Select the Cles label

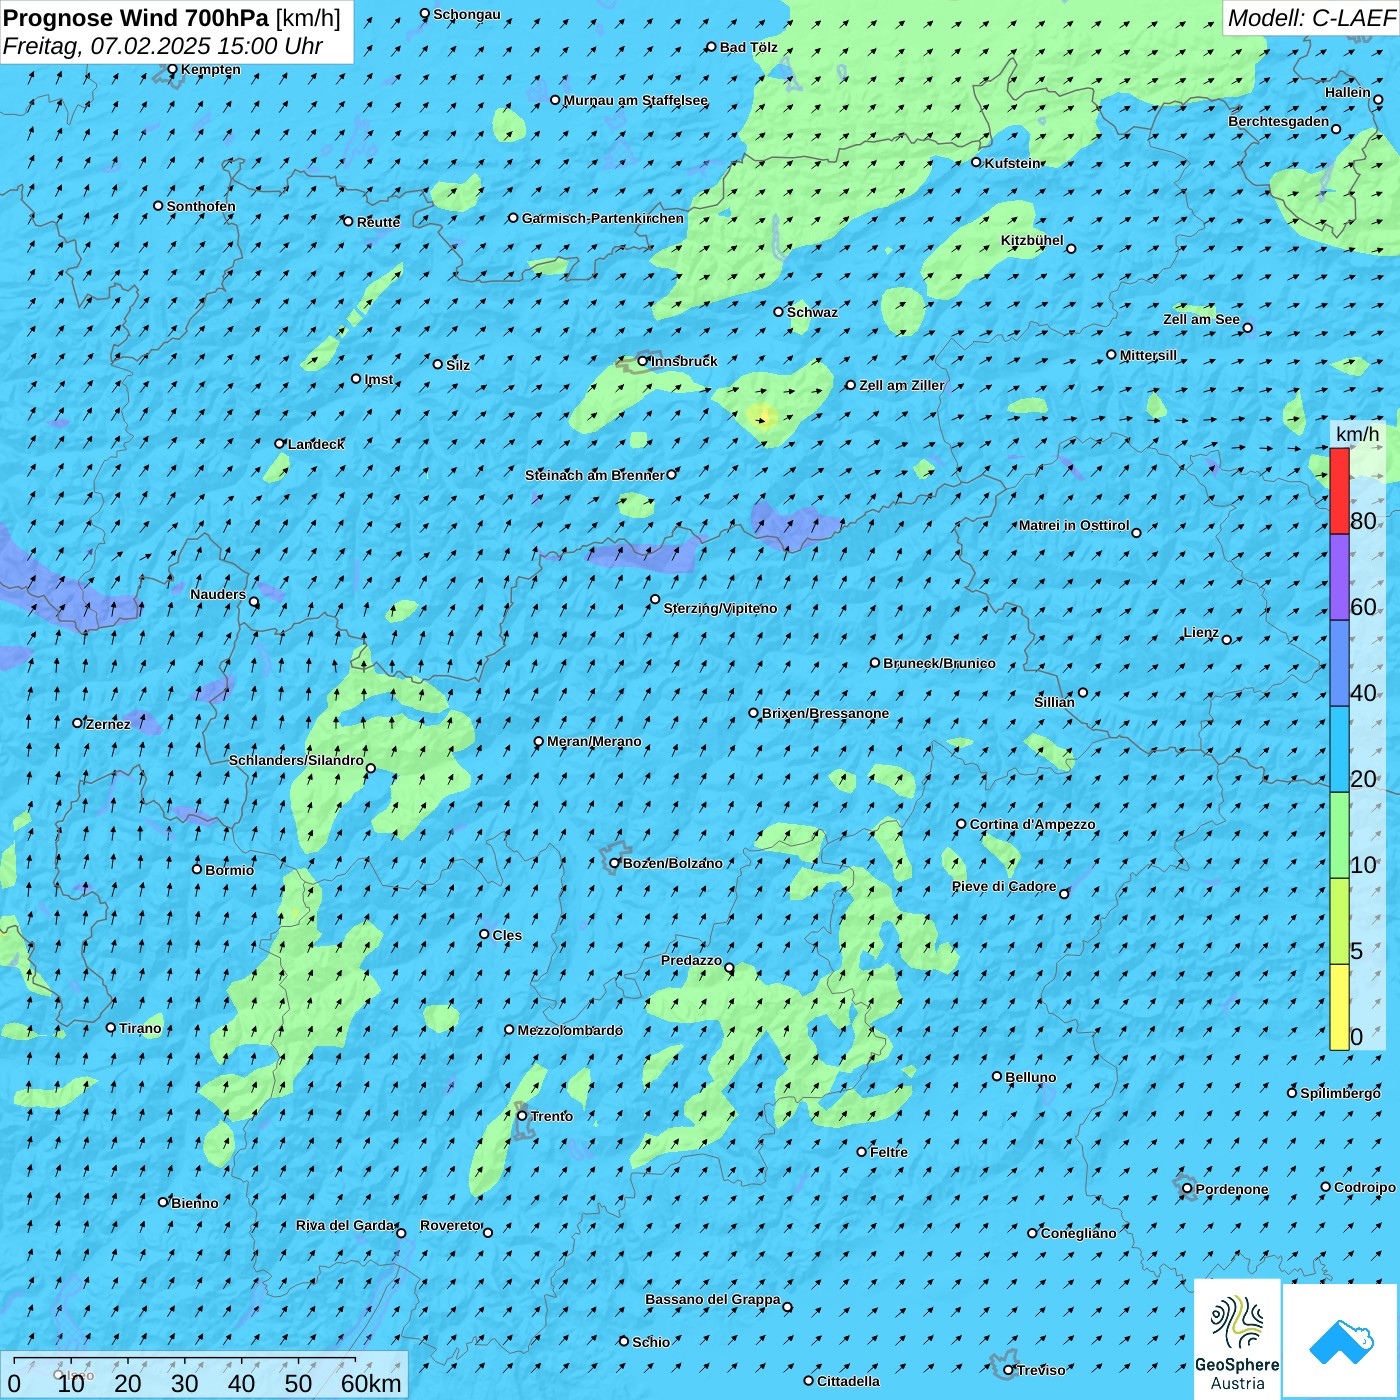tap(507, 935)
